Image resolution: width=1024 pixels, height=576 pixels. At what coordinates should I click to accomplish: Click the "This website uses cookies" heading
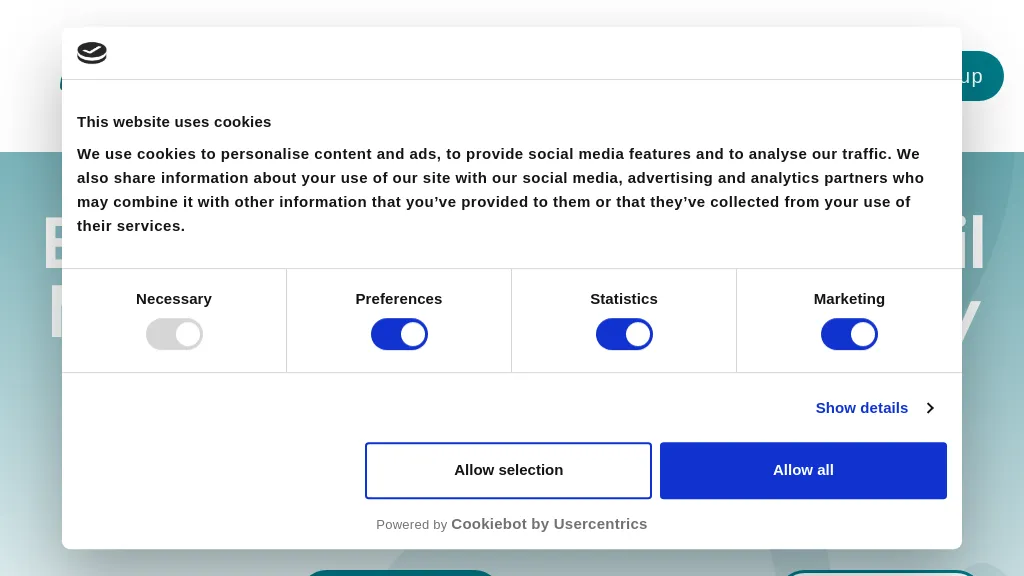[174, 122]
